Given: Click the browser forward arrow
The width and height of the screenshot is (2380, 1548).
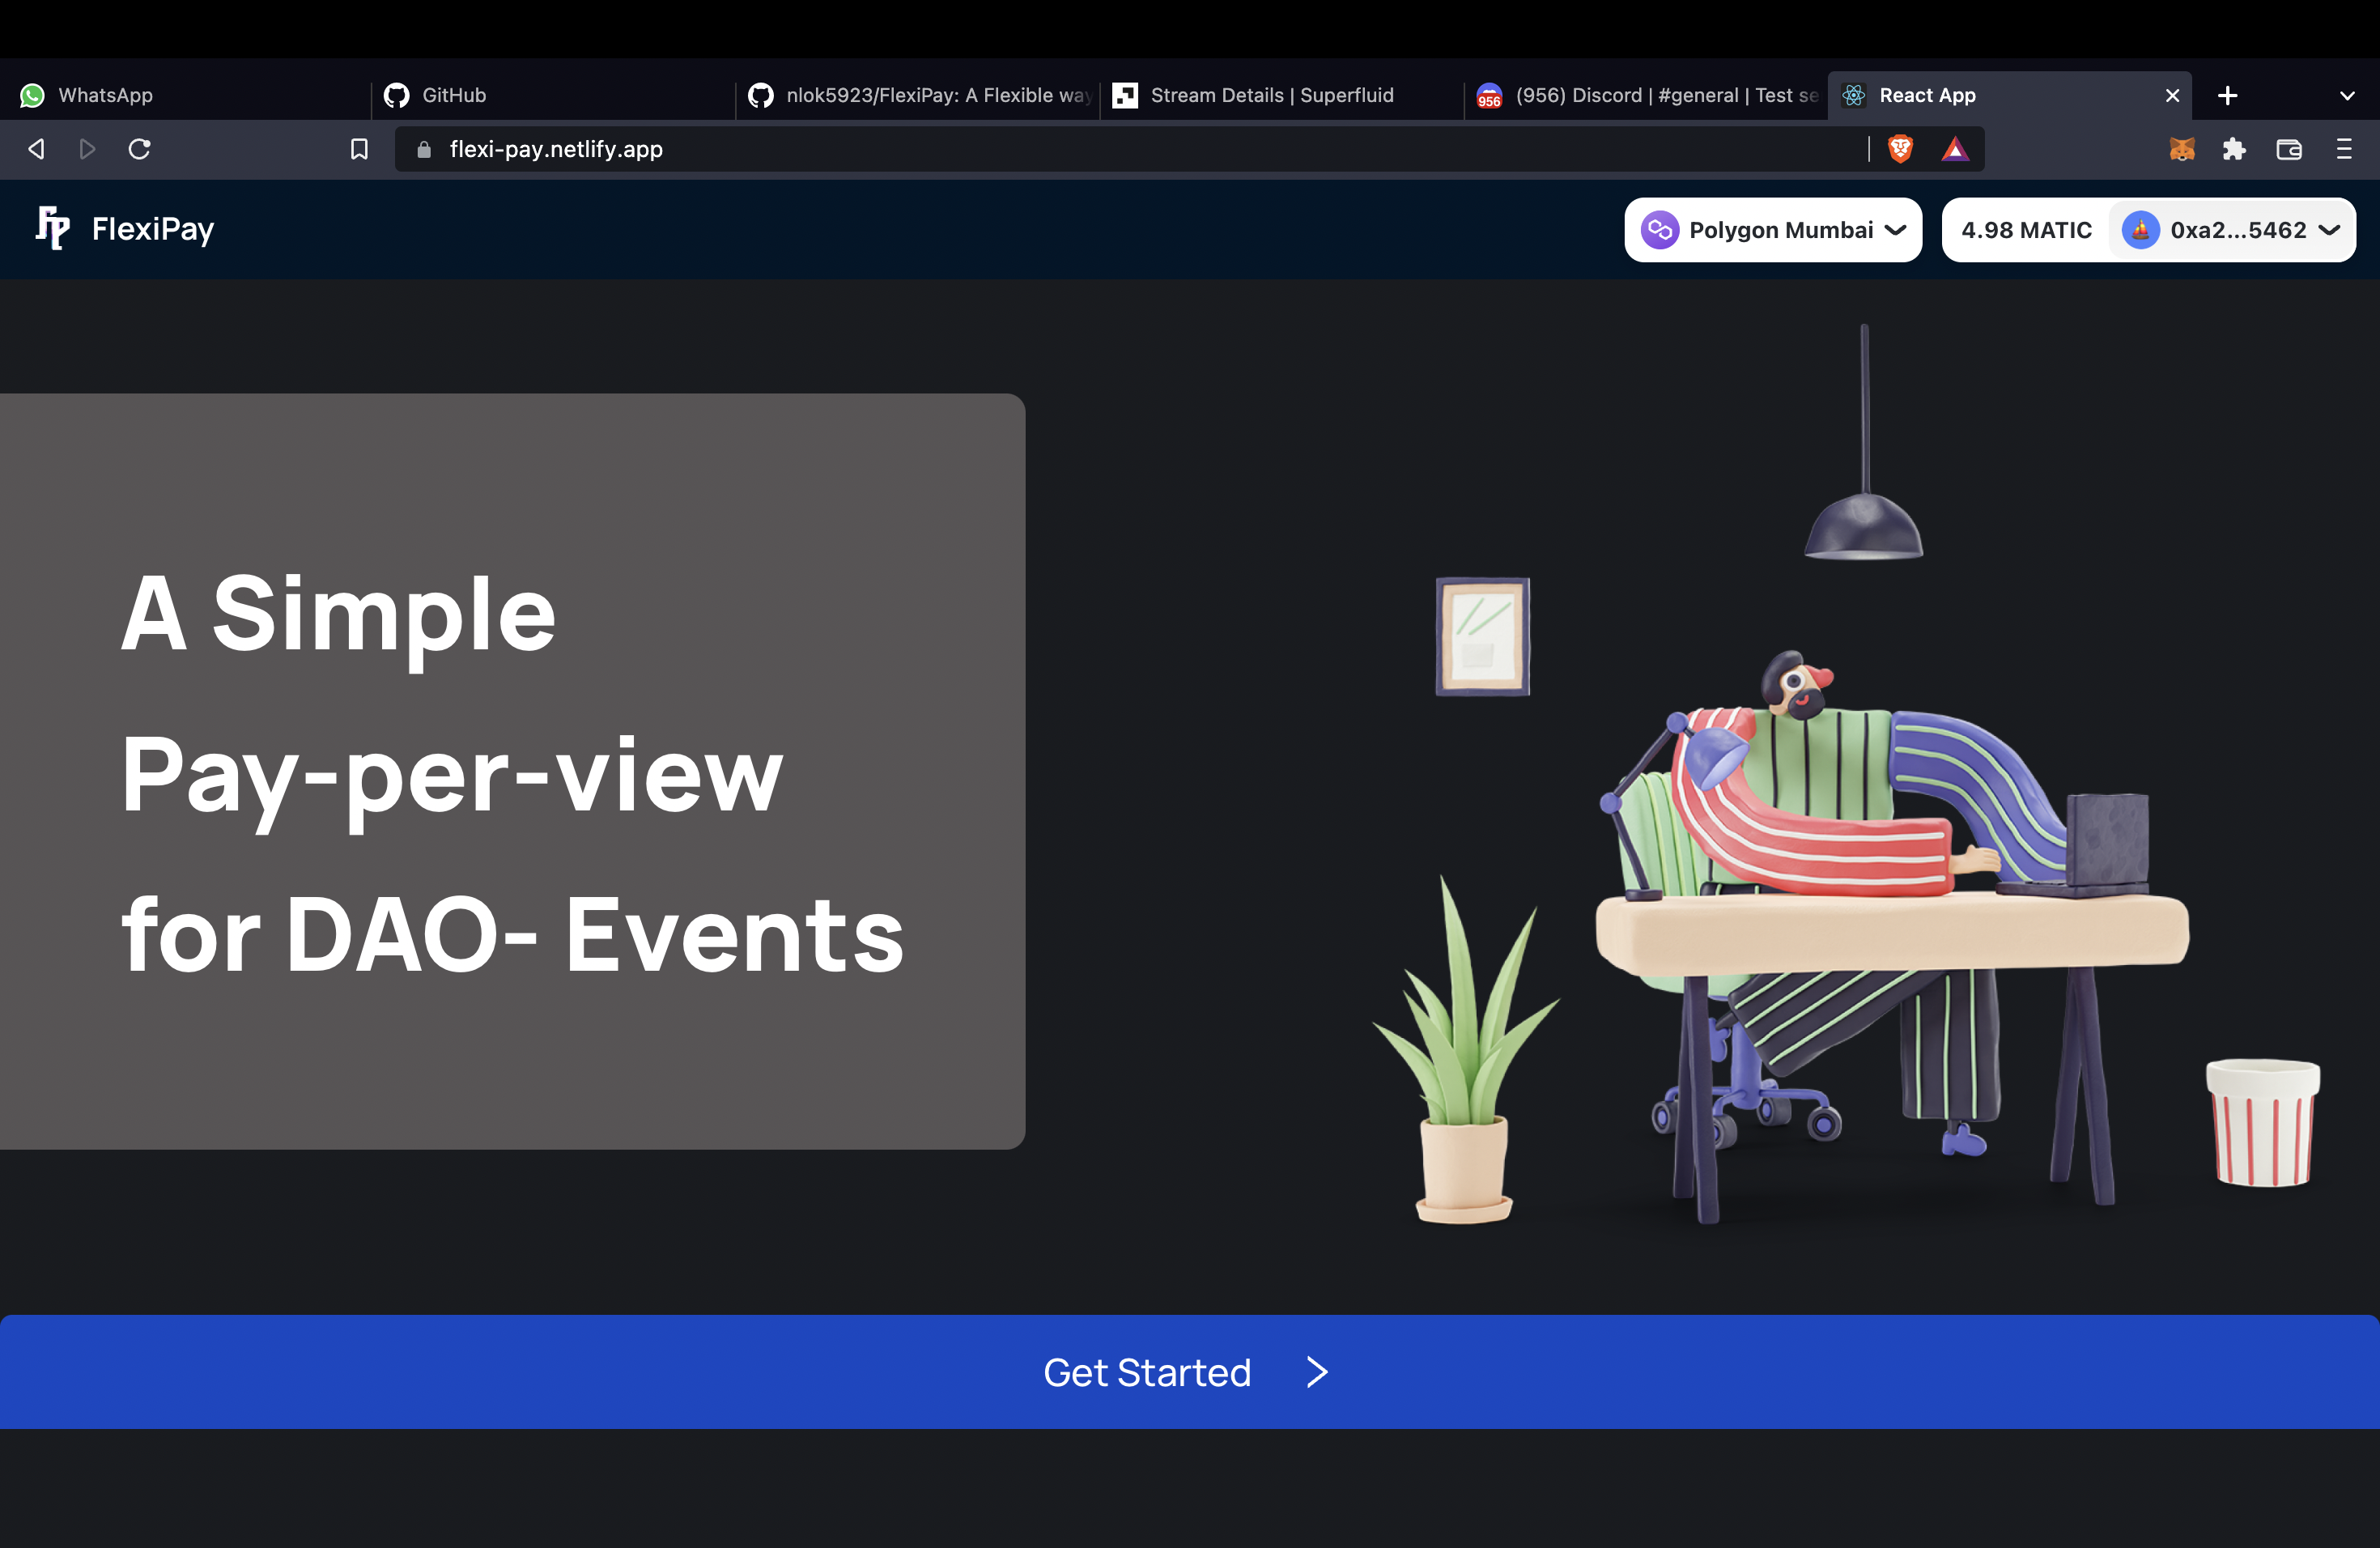Looking at the screenshot, I should pyautogui.click(x=88, y=149).
